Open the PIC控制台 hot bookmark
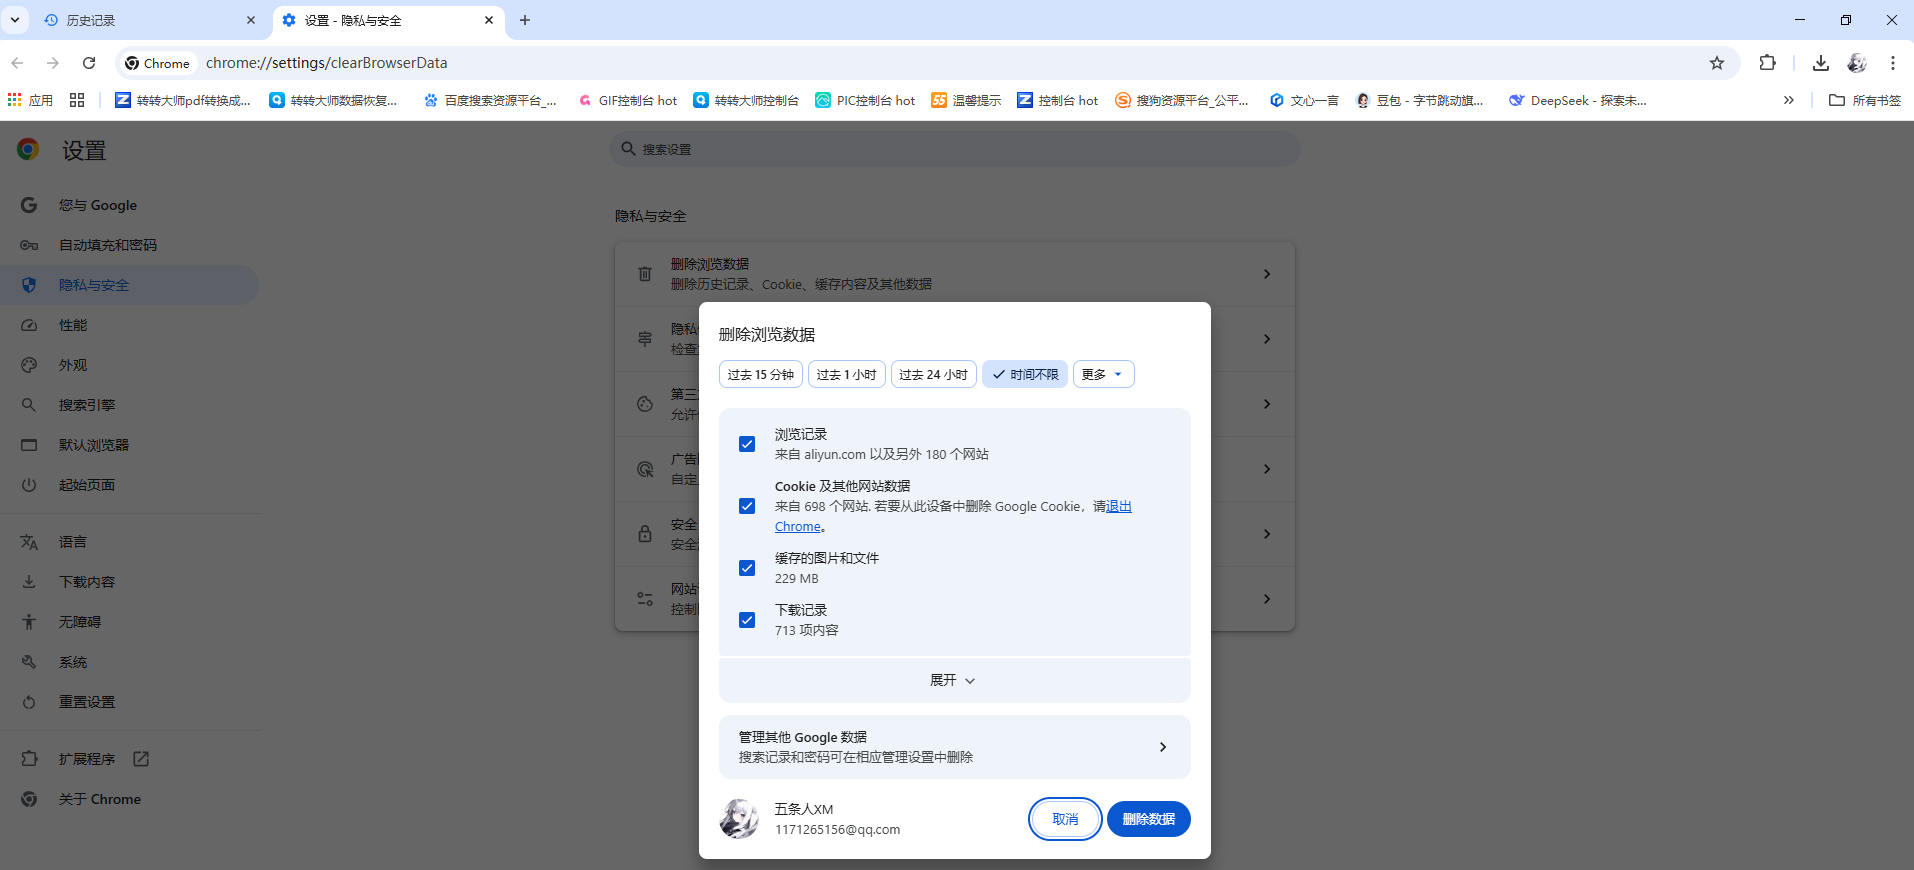Viewport: 1914px width, 870px height. point(866,100)
